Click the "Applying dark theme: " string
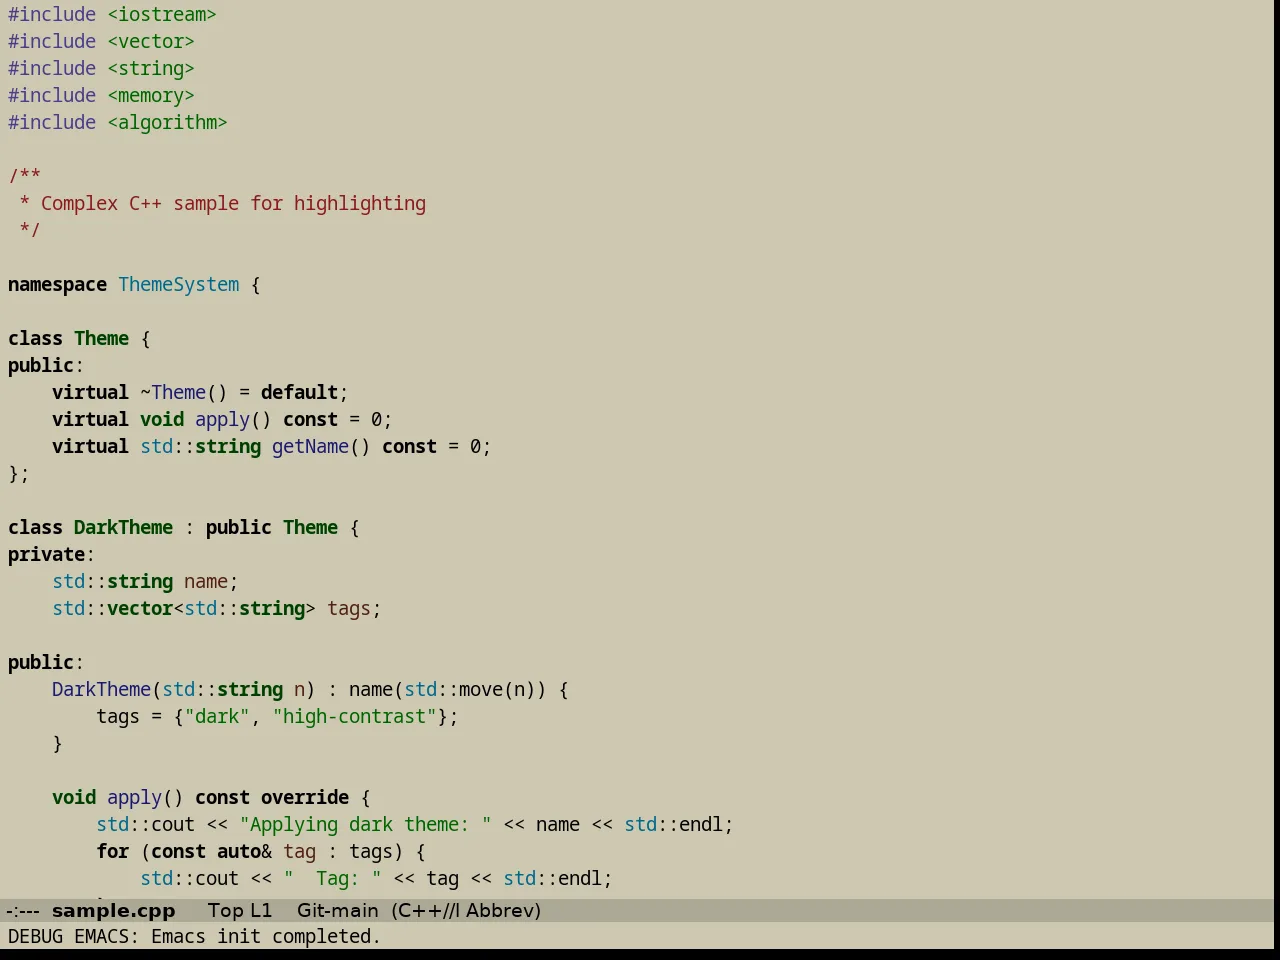Screen dimensions: 1280x960 coord(365,825)
